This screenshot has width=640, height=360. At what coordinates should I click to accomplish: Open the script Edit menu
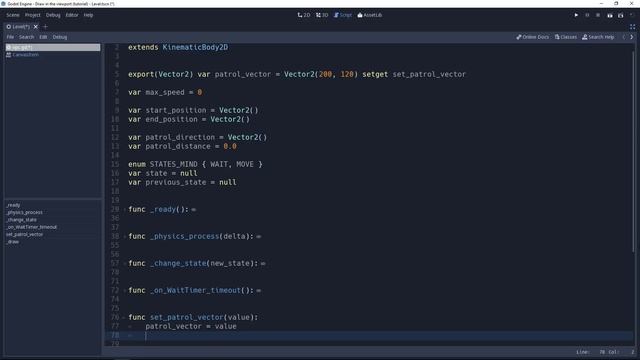tap(43, 37)
